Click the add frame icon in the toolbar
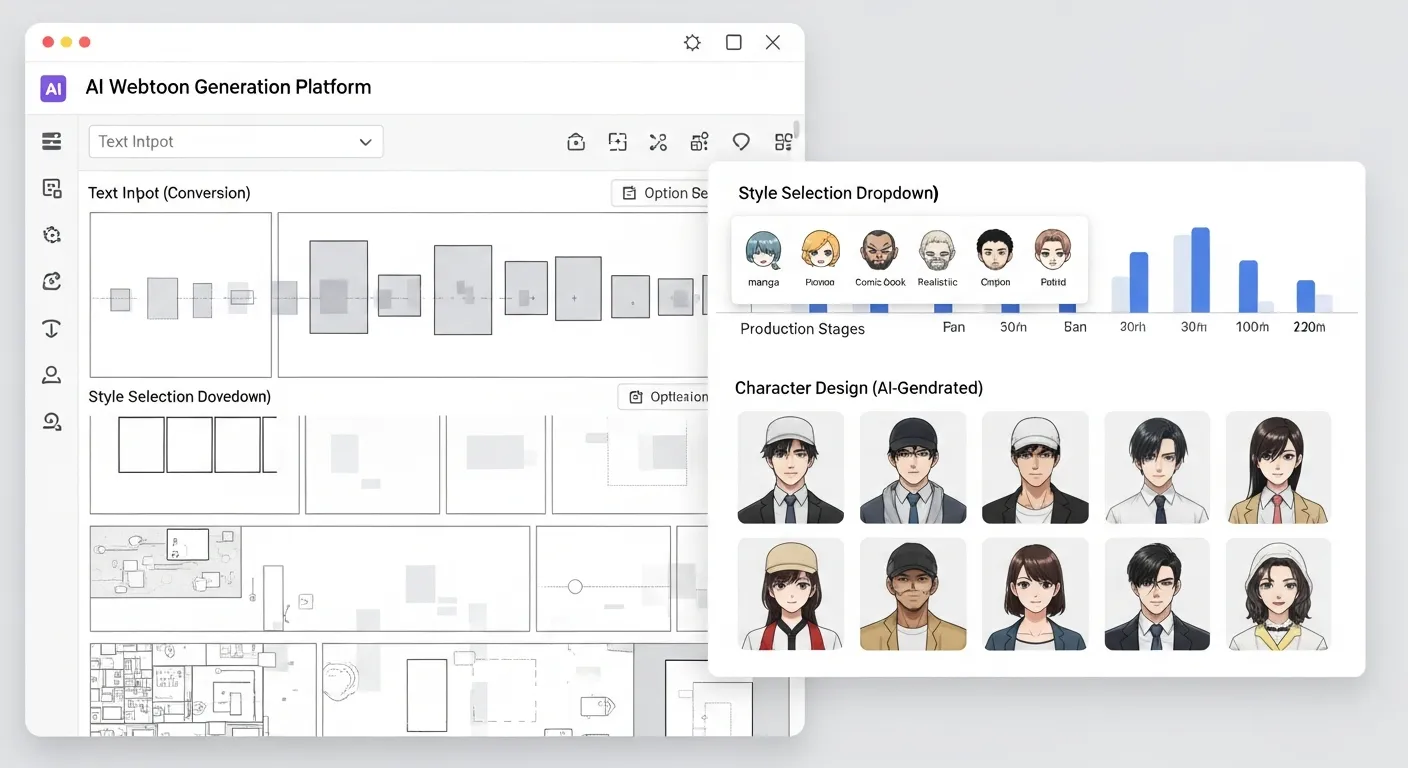The width and height of the screenshot is (1408, 768). pyautogui.click(x=617, y=141)
